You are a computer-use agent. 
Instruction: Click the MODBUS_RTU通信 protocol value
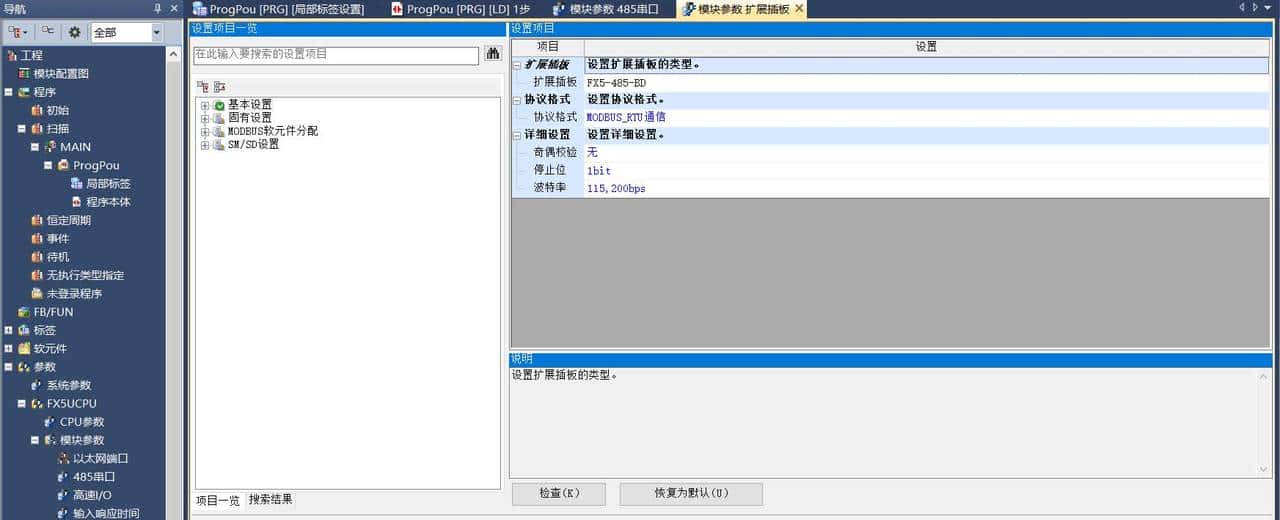626,118
